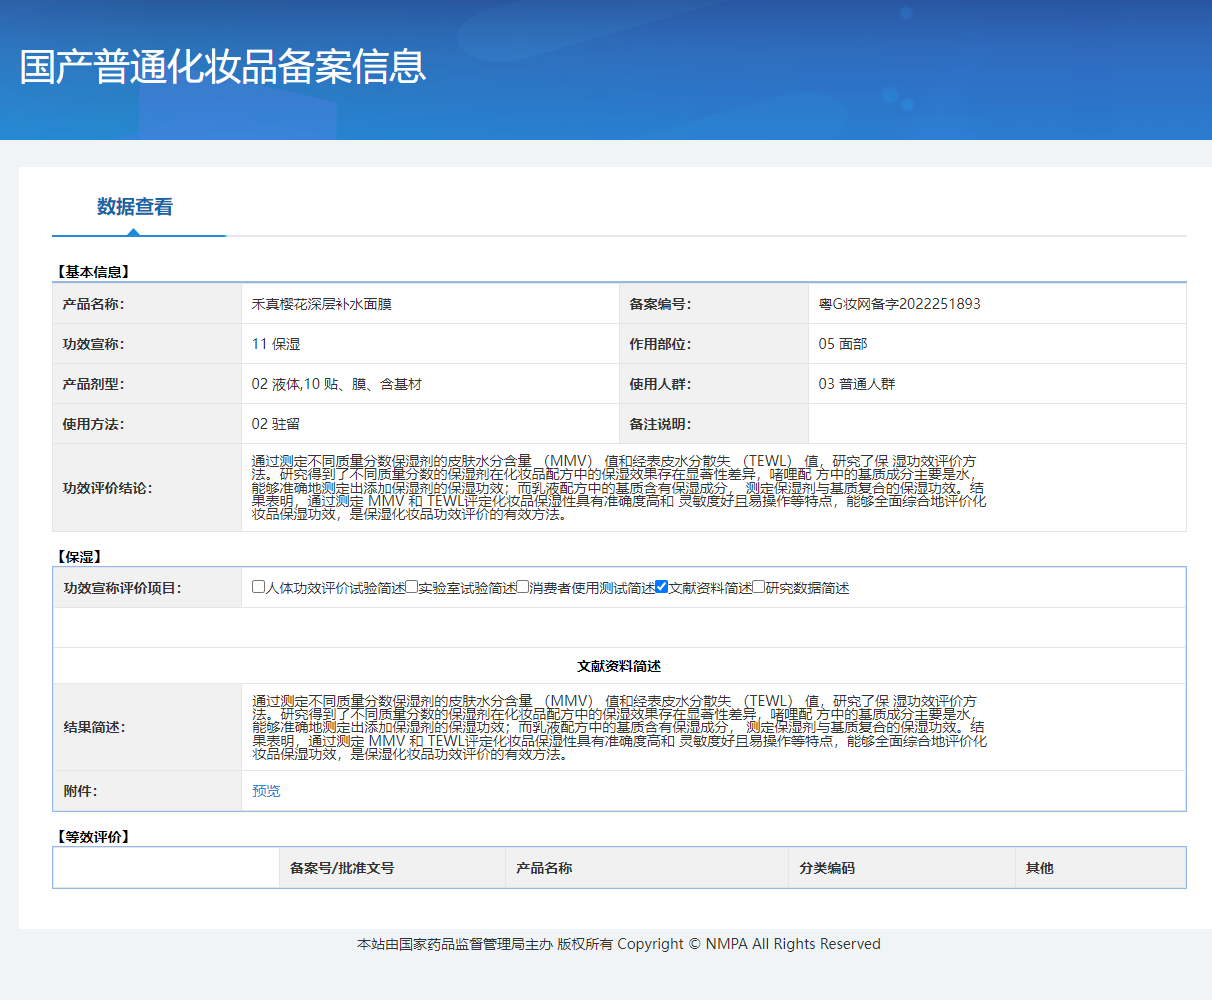This screenshot has height=1000, width=1212.
Task: Click the 备注说明: label
Action: (660, 424)
